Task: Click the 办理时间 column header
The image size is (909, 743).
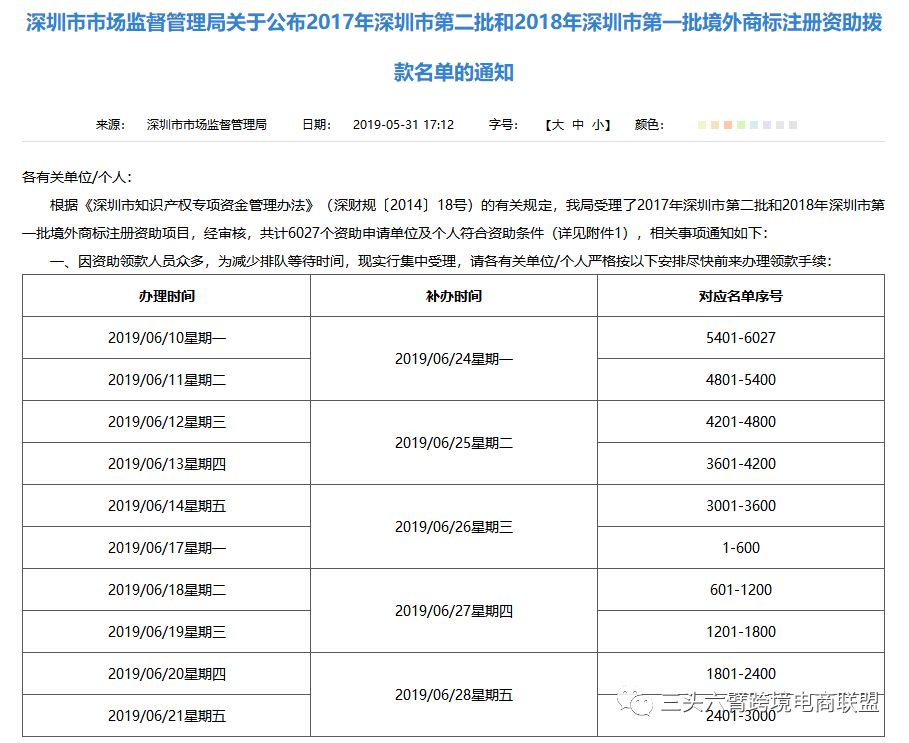Action: tap(166, 296)
